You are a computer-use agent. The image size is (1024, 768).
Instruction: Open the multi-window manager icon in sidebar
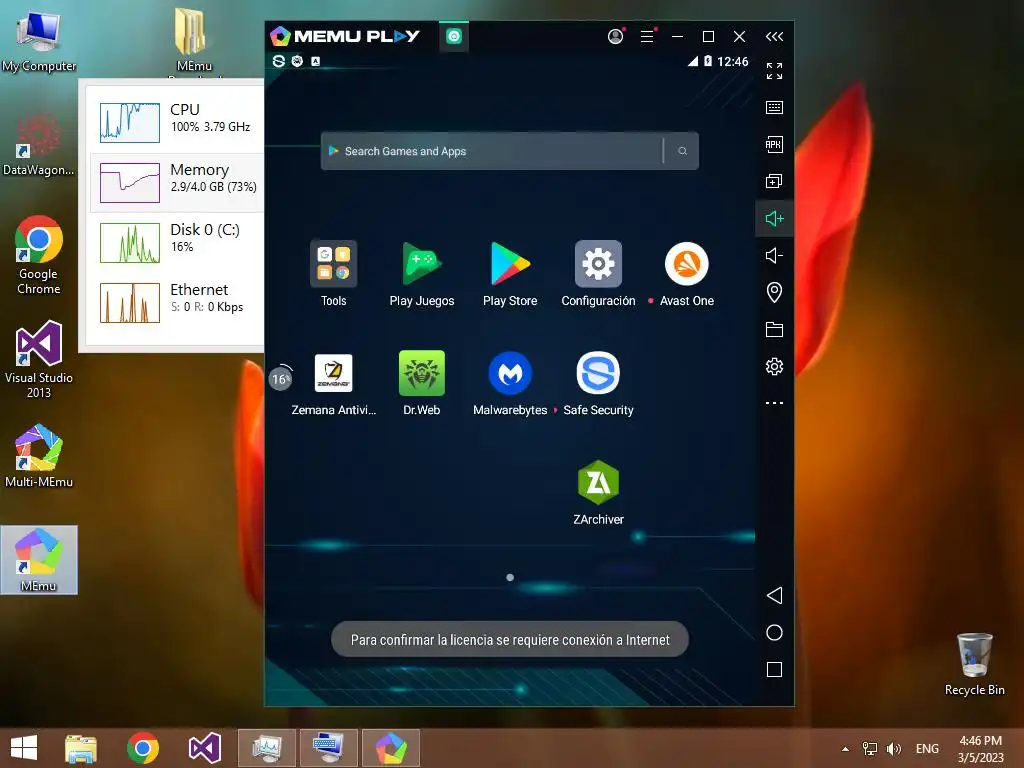pyautogui.click(x=775, y=182)
